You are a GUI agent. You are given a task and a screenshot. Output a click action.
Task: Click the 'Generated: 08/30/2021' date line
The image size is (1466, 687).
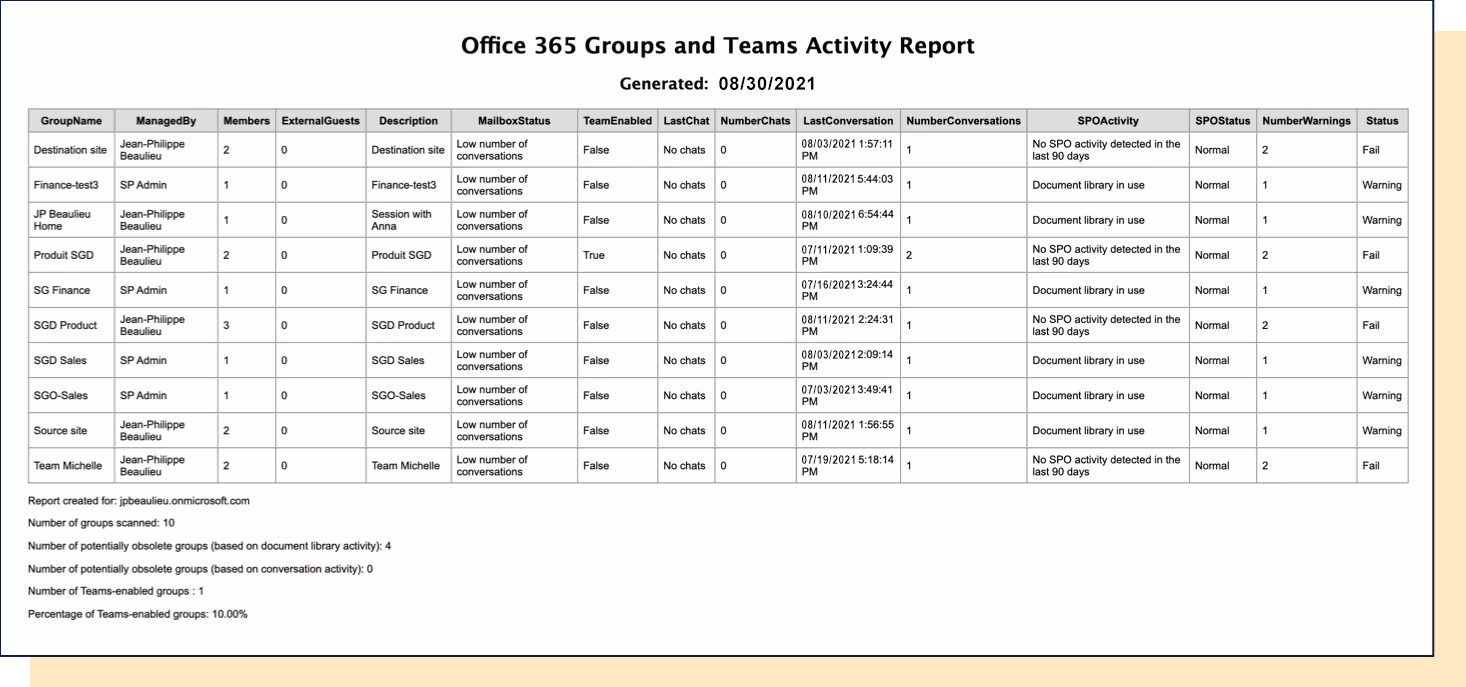(x=717, y=83)
